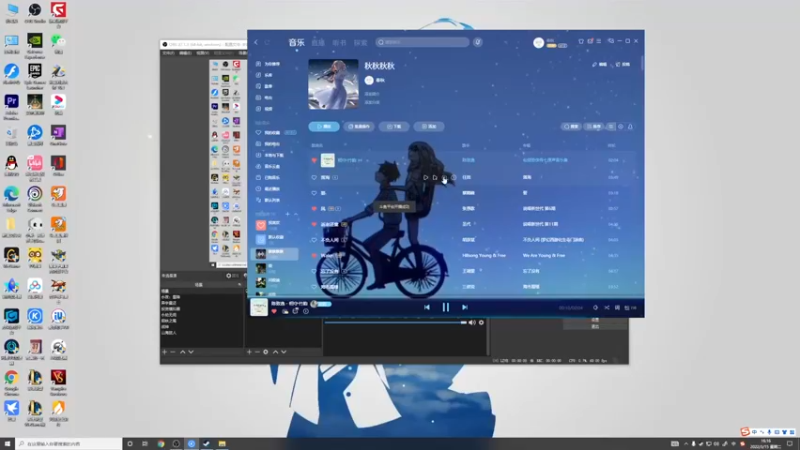Viewport: 800px width, 450px height.
Task: Pause the currently playing song
Action: [445, 307]
